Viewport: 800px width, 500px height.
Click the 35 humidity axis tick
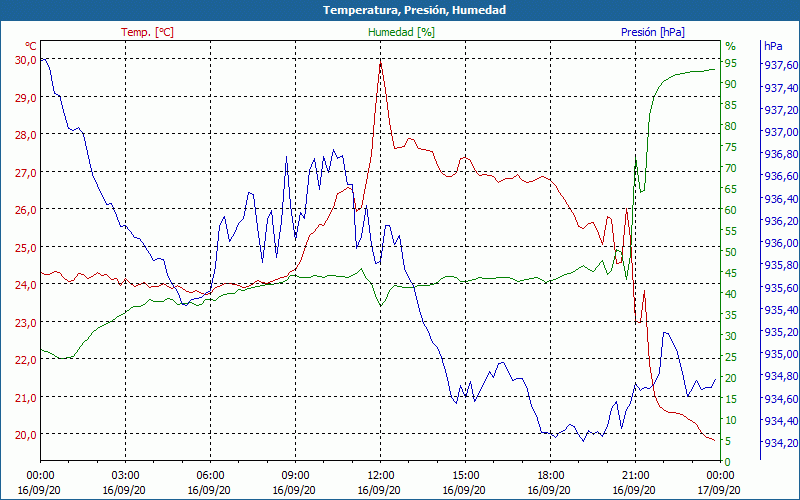point(731,315)
